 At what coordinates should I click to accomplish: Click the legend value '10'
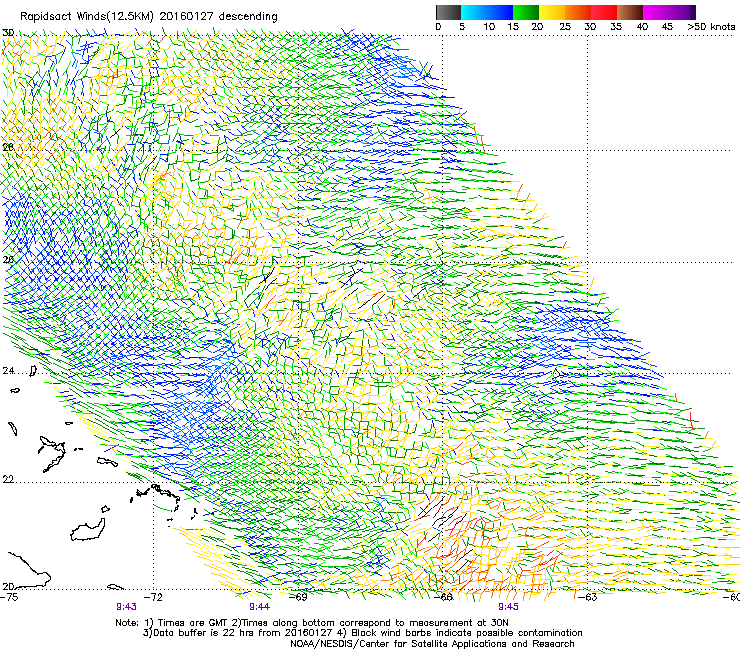coord(489,27)
